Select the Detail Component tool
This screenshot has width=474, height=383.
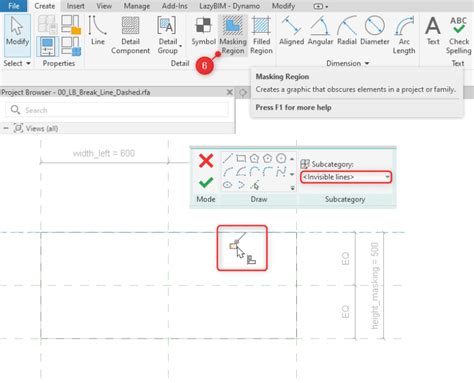point(130,35)
